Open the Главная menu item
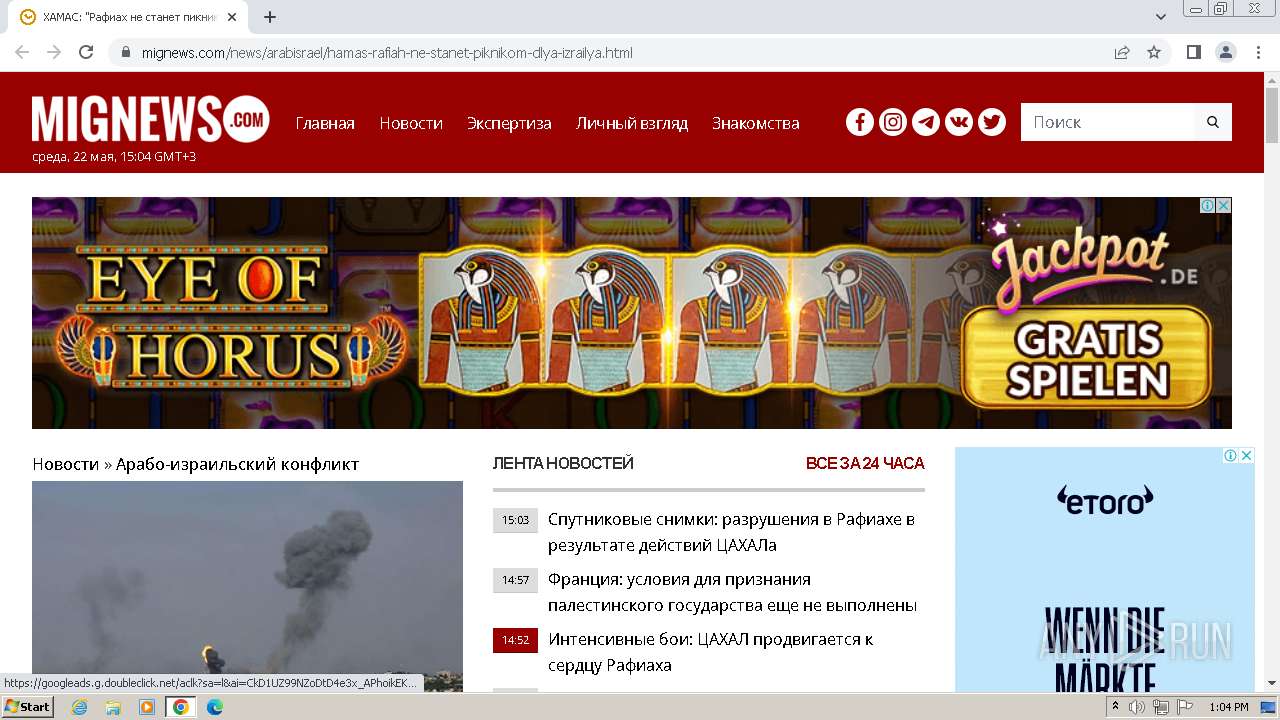This screenshot has height=720, width=1280. (x=325, y=123)
